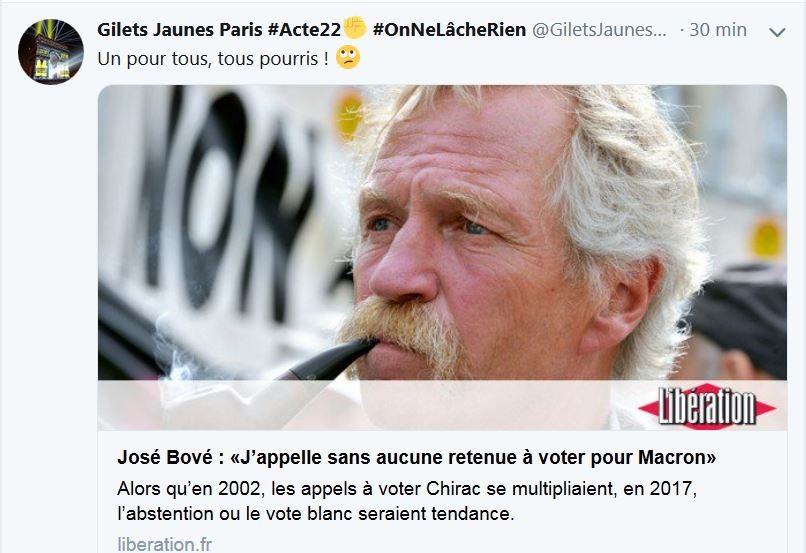This screenshot has width=806, height=553.
Task: Open the #Acte22 hashtag
Action: point(304,29)
